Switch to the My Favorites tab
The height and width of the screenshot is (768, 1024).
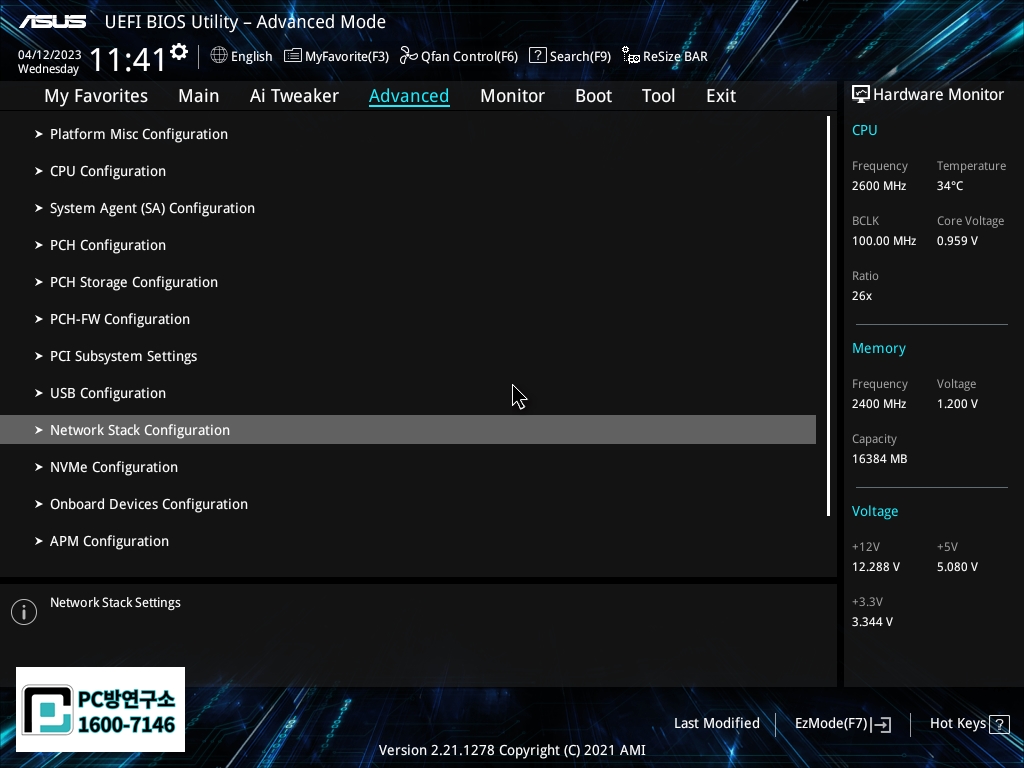tap(96, 96)
